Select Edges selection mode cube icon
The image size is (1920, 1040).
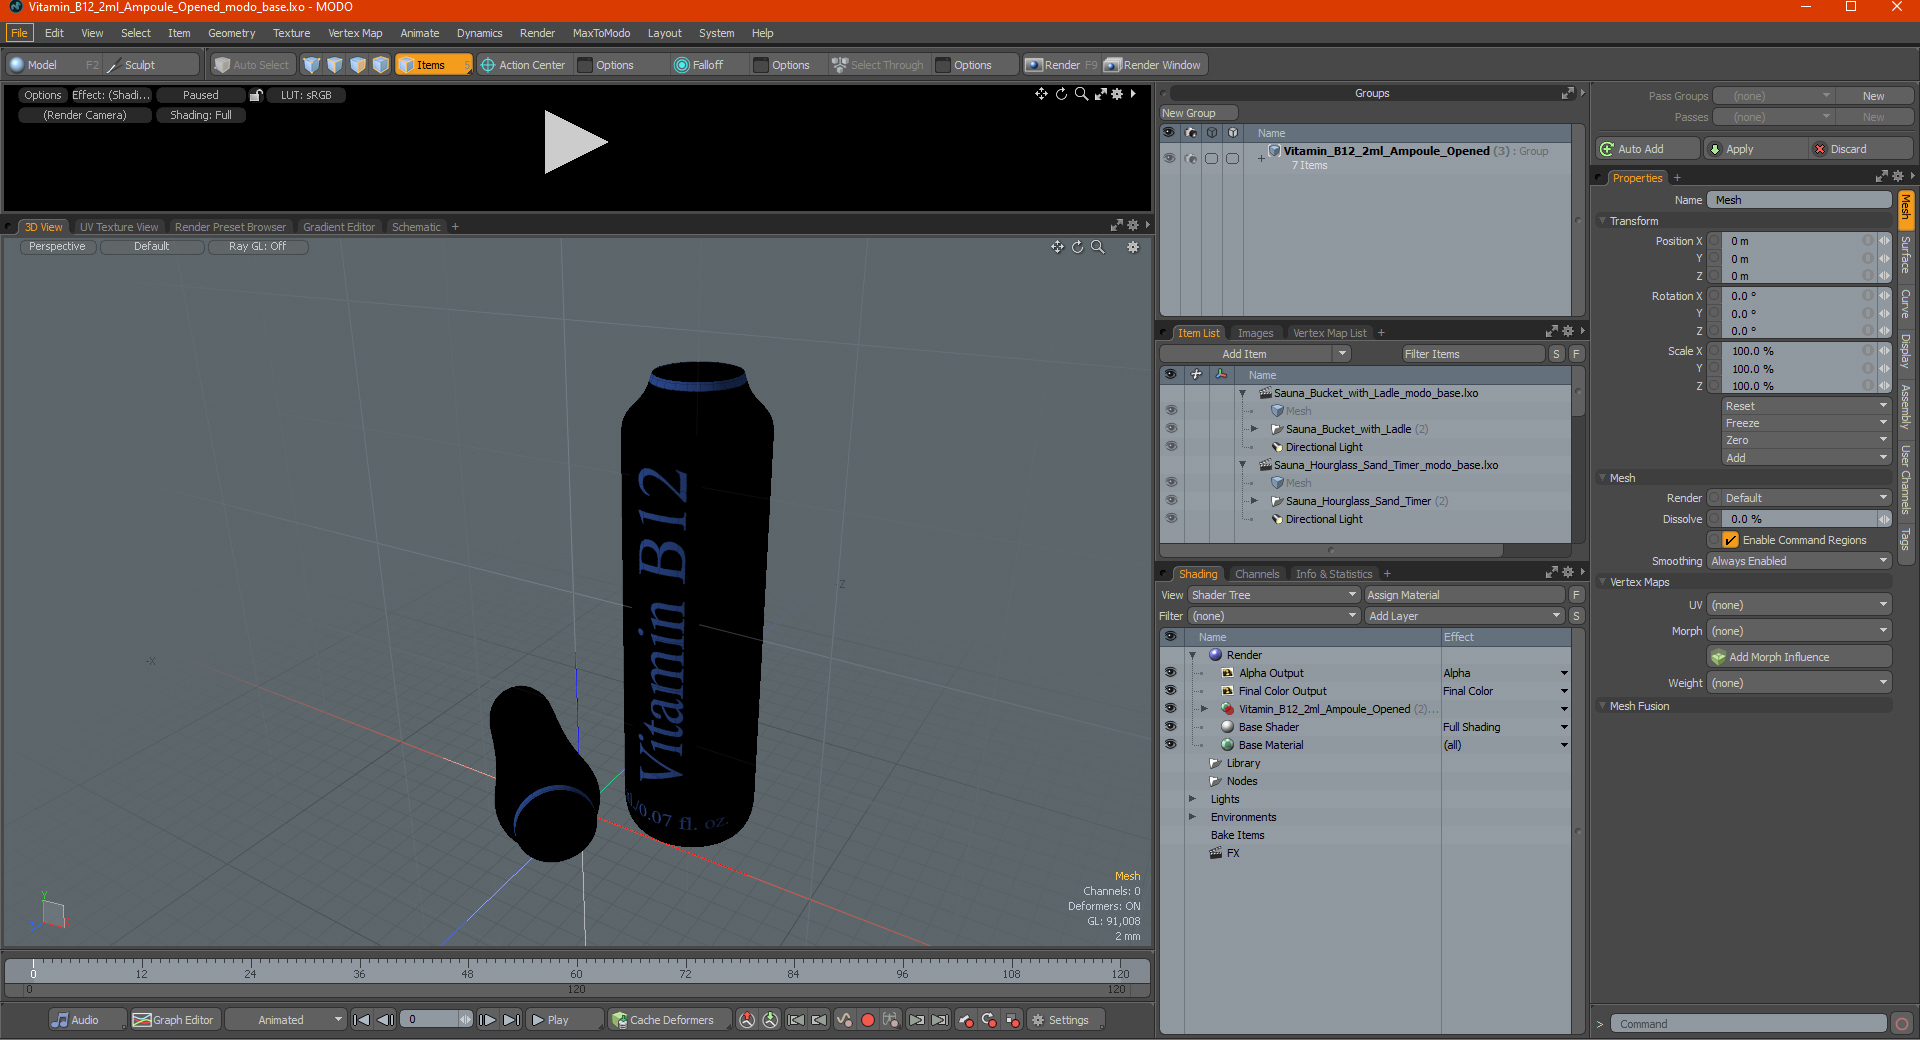[335, 65]
